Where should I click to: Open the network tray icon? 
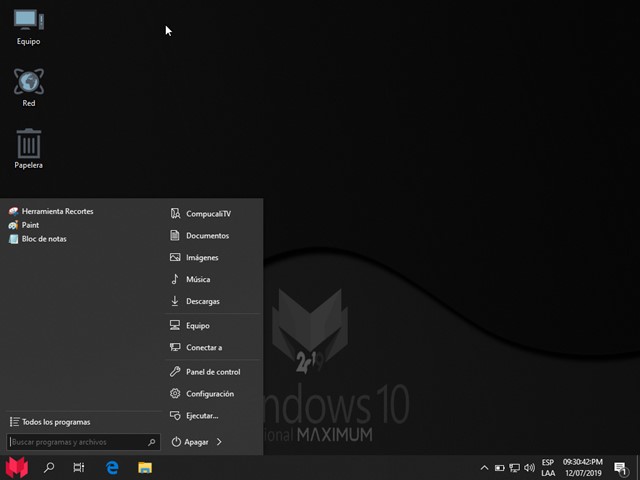pyautogui.click(x=514, y=468)
